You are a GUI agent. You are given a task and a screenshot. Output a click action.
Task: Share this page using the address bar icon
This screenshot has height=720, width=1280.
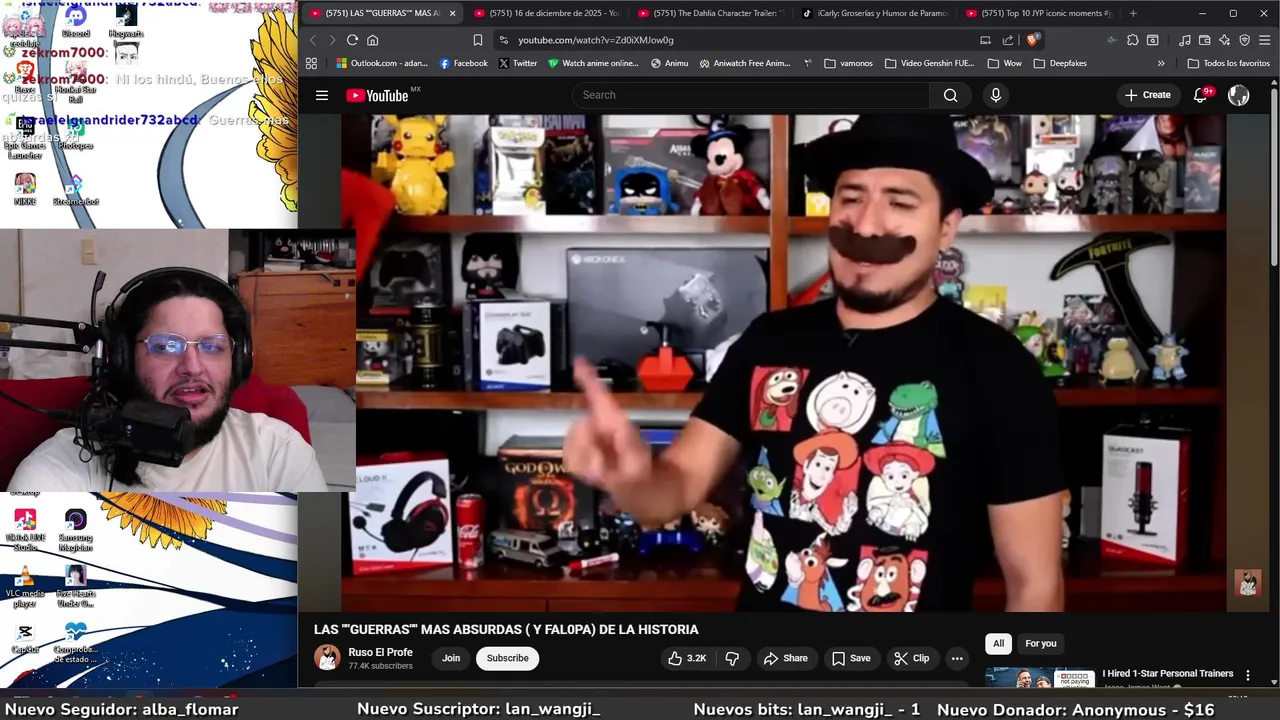pos(1008,40)
